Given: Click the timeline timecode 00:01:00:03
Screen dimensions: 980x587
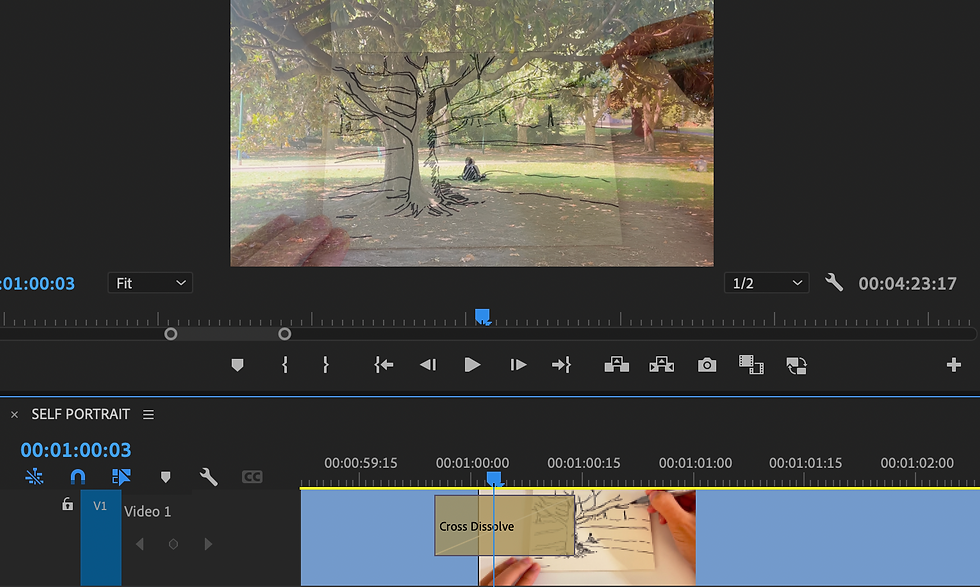Looking at the screenshot, I should [76, 450].
